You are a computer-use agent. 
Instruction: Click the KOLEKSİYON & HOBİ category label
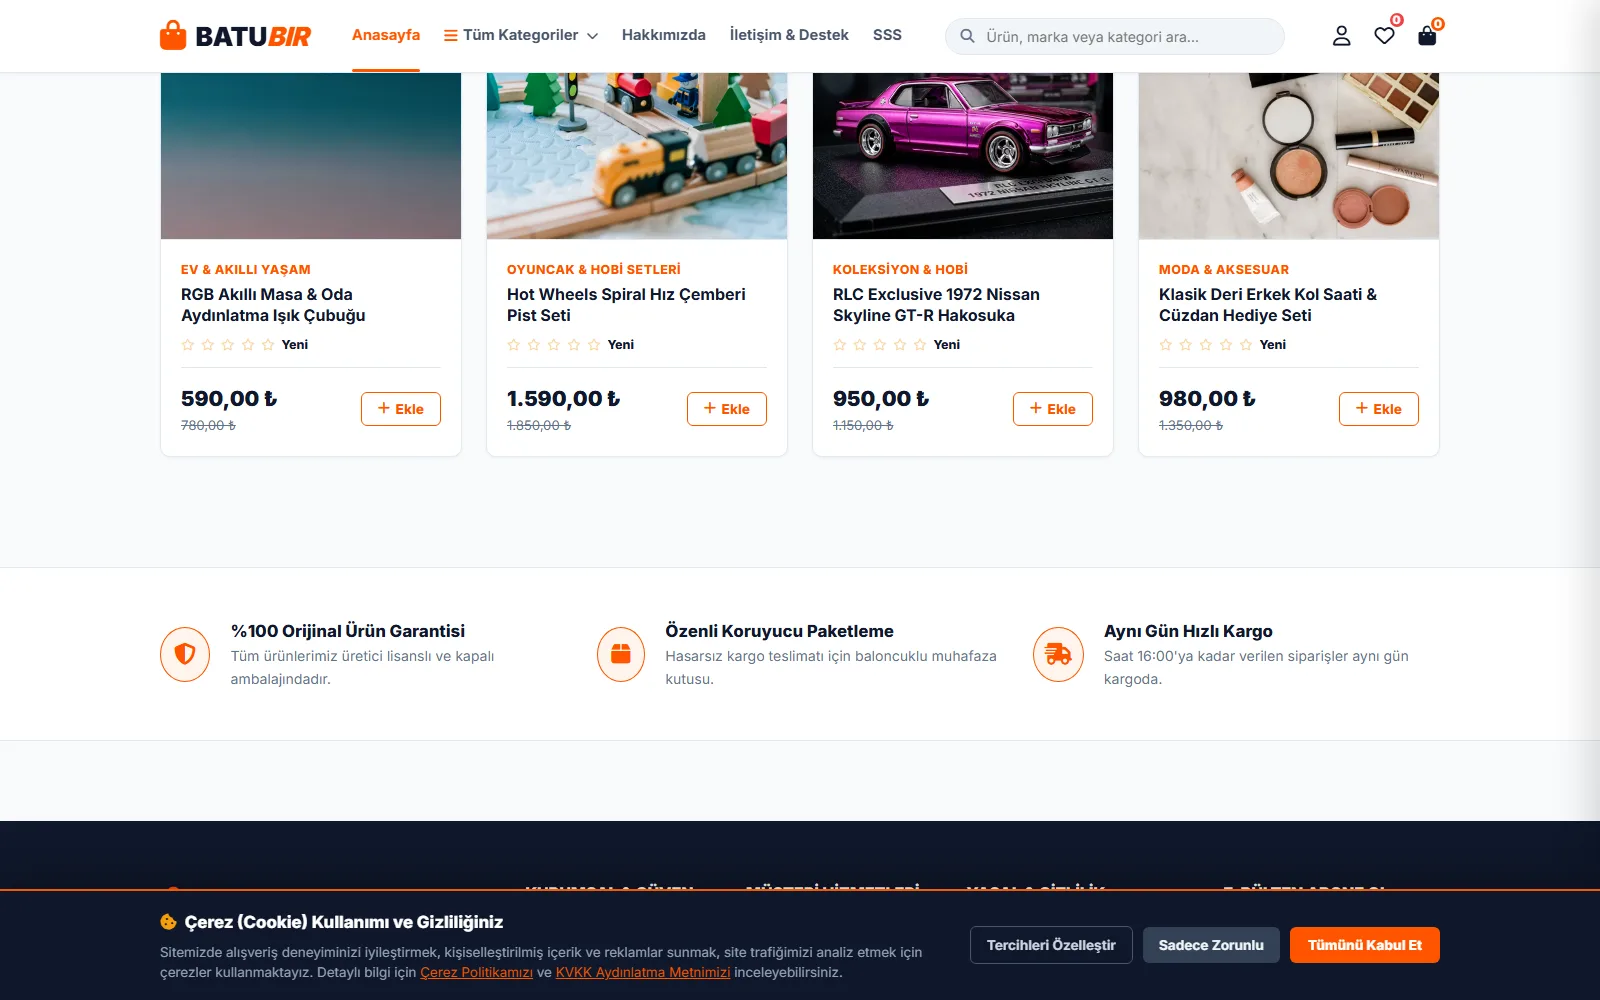[x=900, y=270]
